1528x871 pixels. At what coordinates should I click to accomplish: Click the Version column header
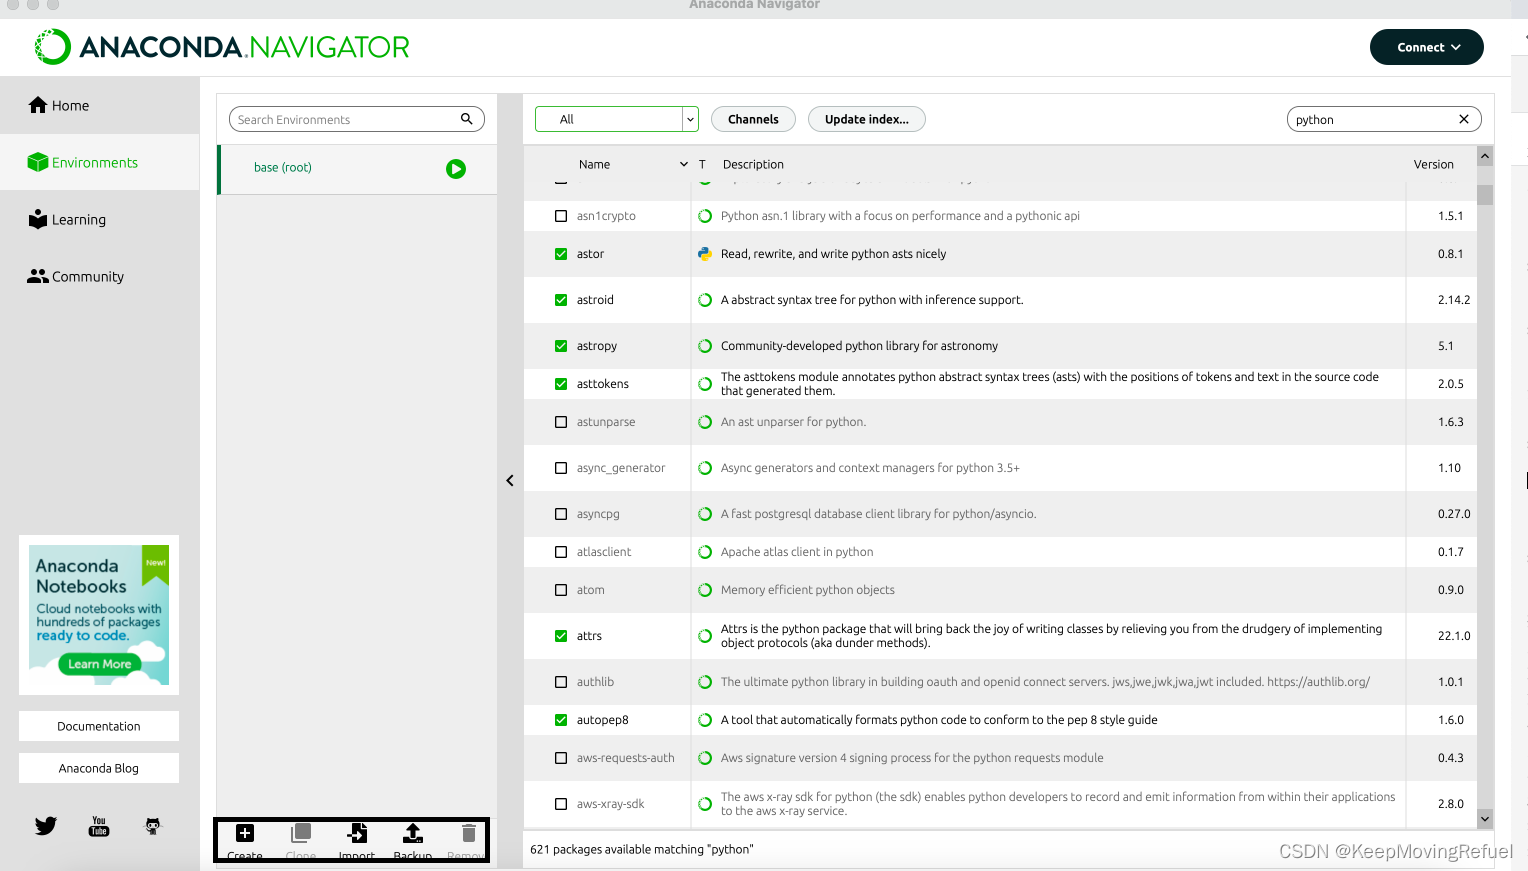click(x=1434, y=164)
